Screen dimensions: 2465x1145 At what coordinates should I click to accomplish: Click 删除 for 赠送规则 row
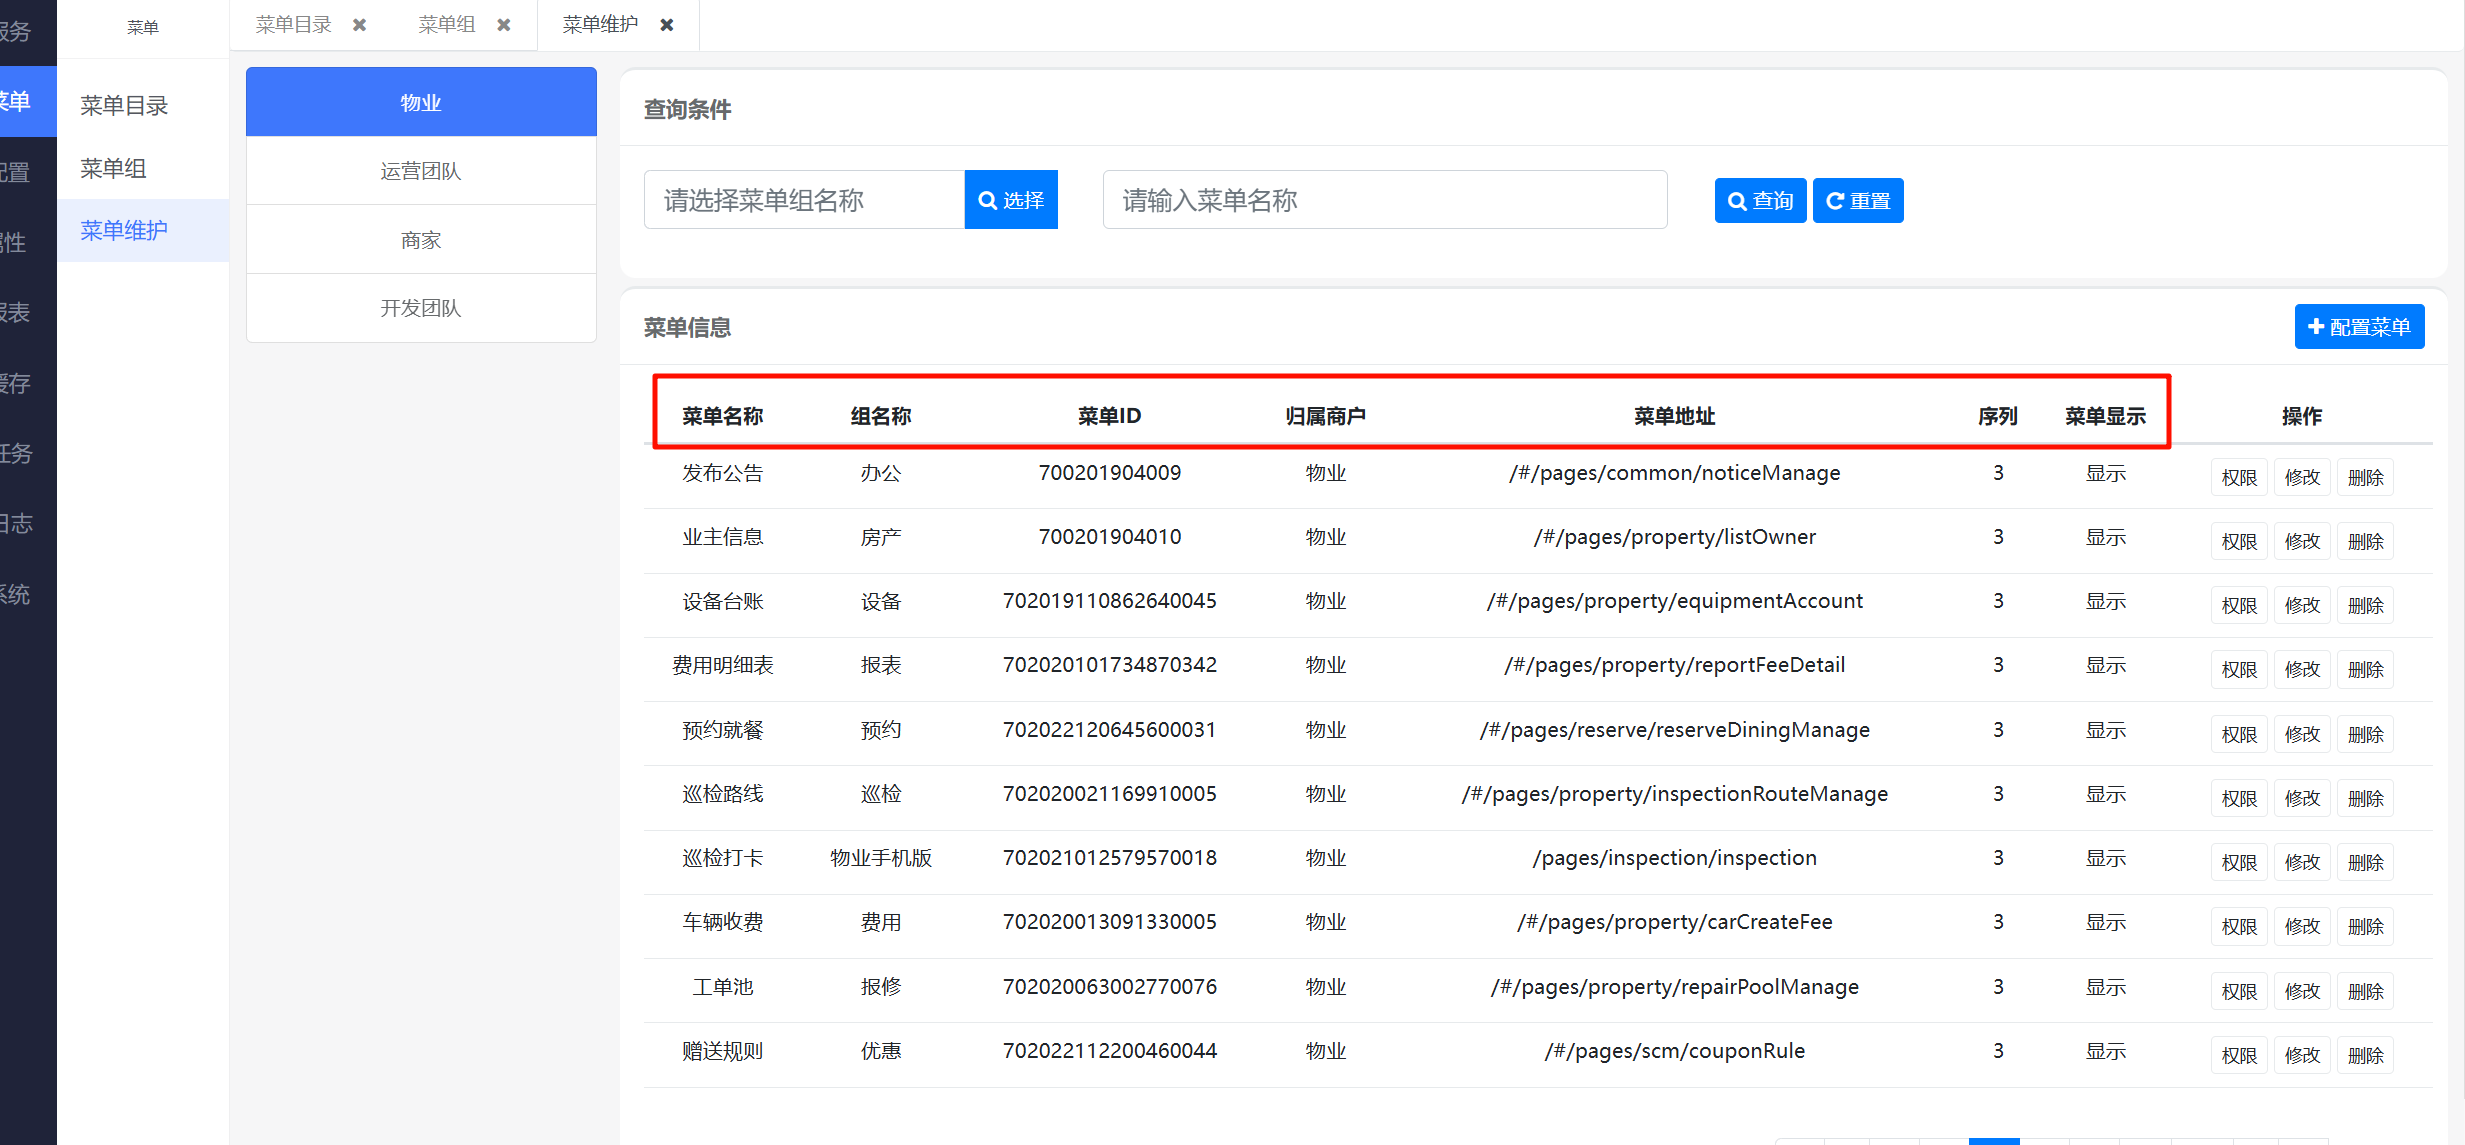[x=2365, y=1056]
